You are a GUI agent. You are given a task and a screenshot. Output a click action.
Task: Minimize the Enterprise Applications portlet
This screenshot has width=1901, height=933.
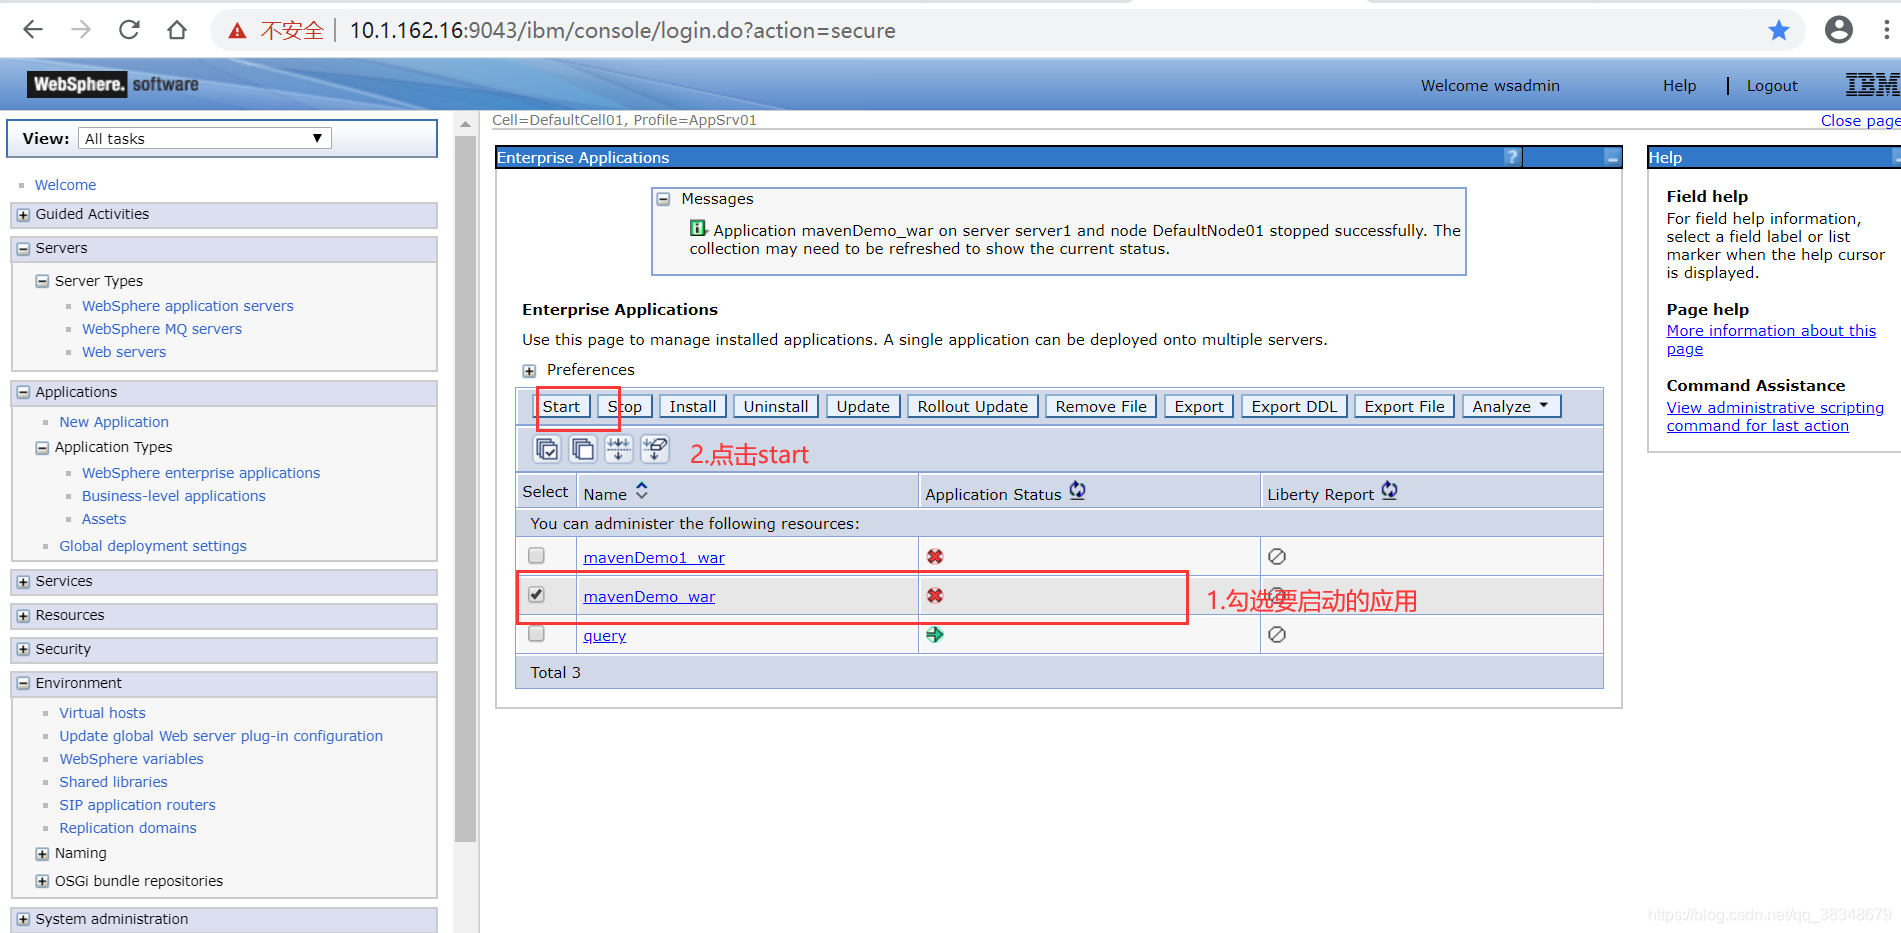tap(1612, 157)
